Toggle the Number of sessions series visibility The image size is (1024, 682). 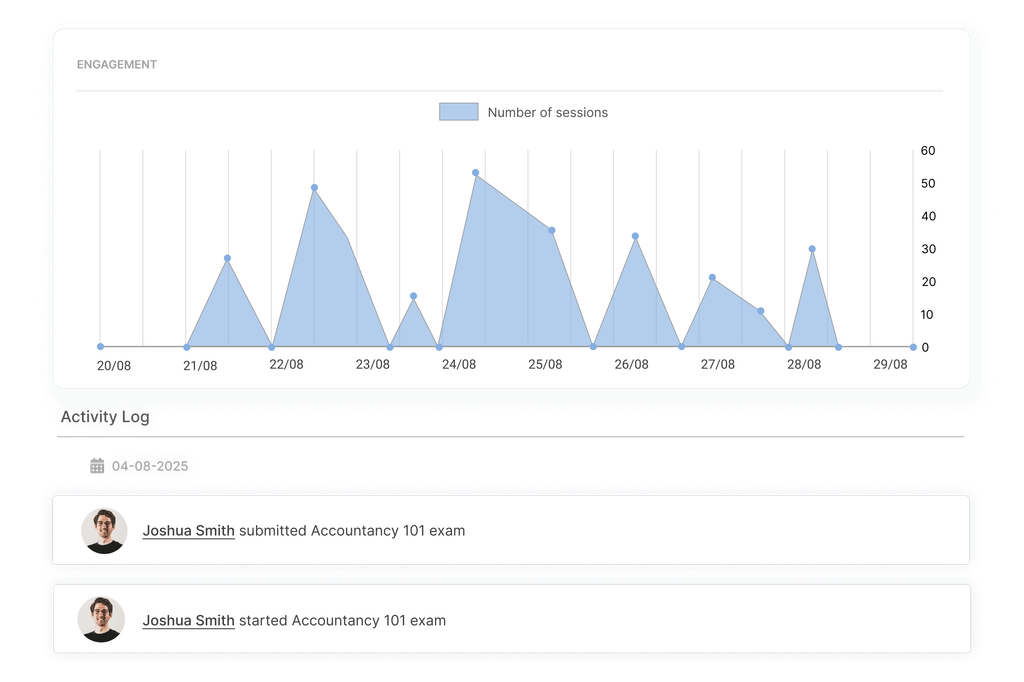[x=546, y=113]
